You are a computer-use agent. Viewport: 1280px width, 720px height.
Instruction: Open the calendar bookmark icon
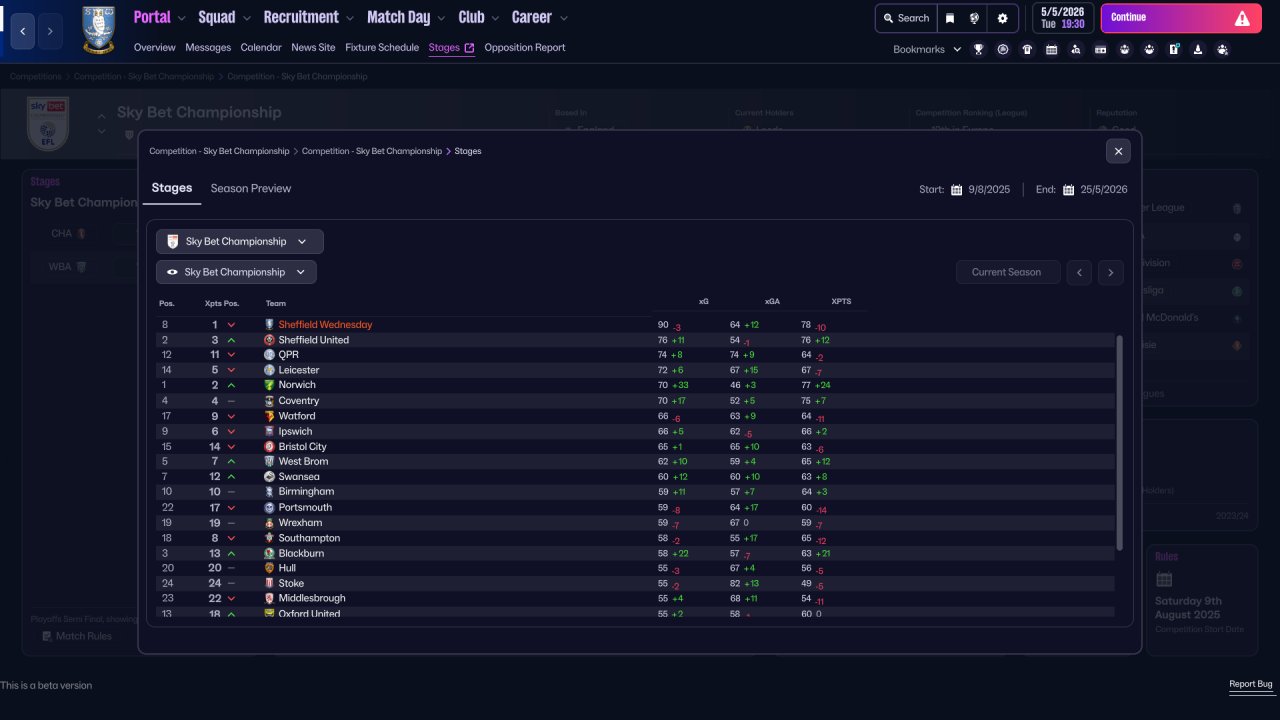pyautogui.click(x=1051, y=49)
